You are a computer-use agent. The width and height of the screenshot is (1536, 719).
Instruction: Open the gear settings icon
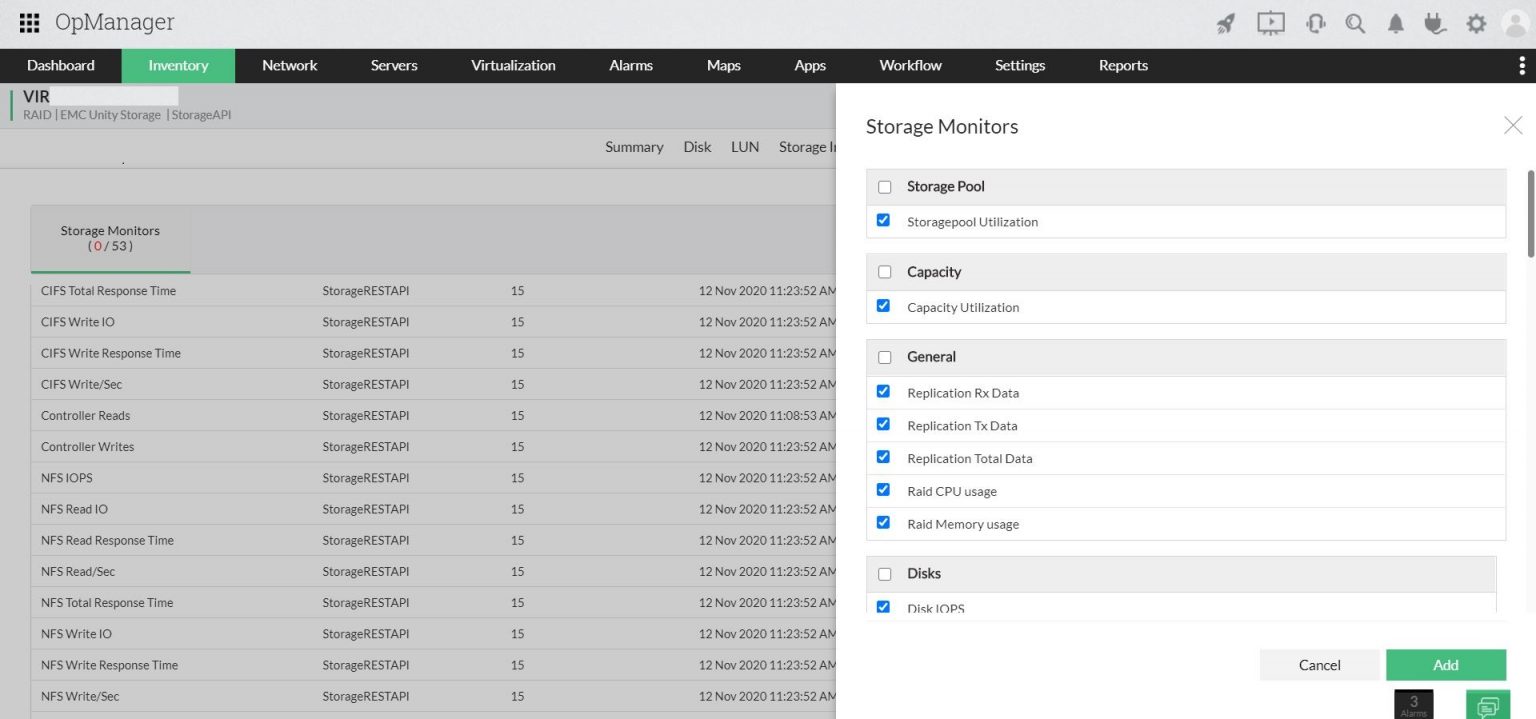[x=1476, y=24]
